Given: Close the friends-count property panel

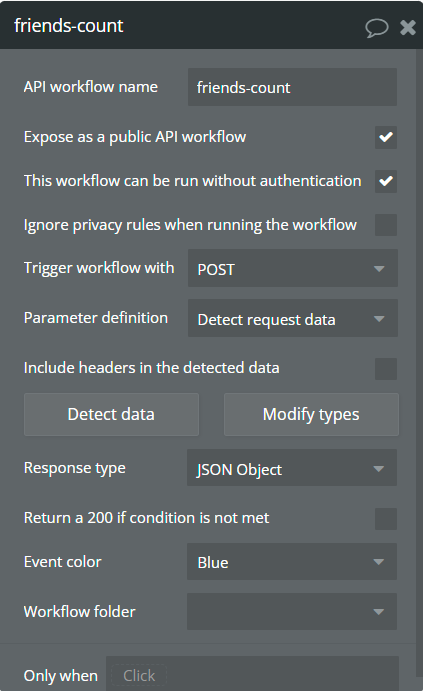Looking at the screenshot, I should coord(408,27).
